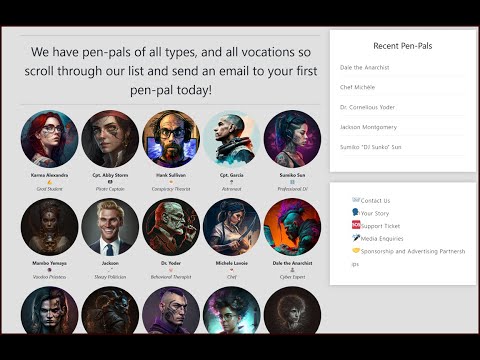Click Grad Student vocation text
Screen dimensions: 480x360
49,189
